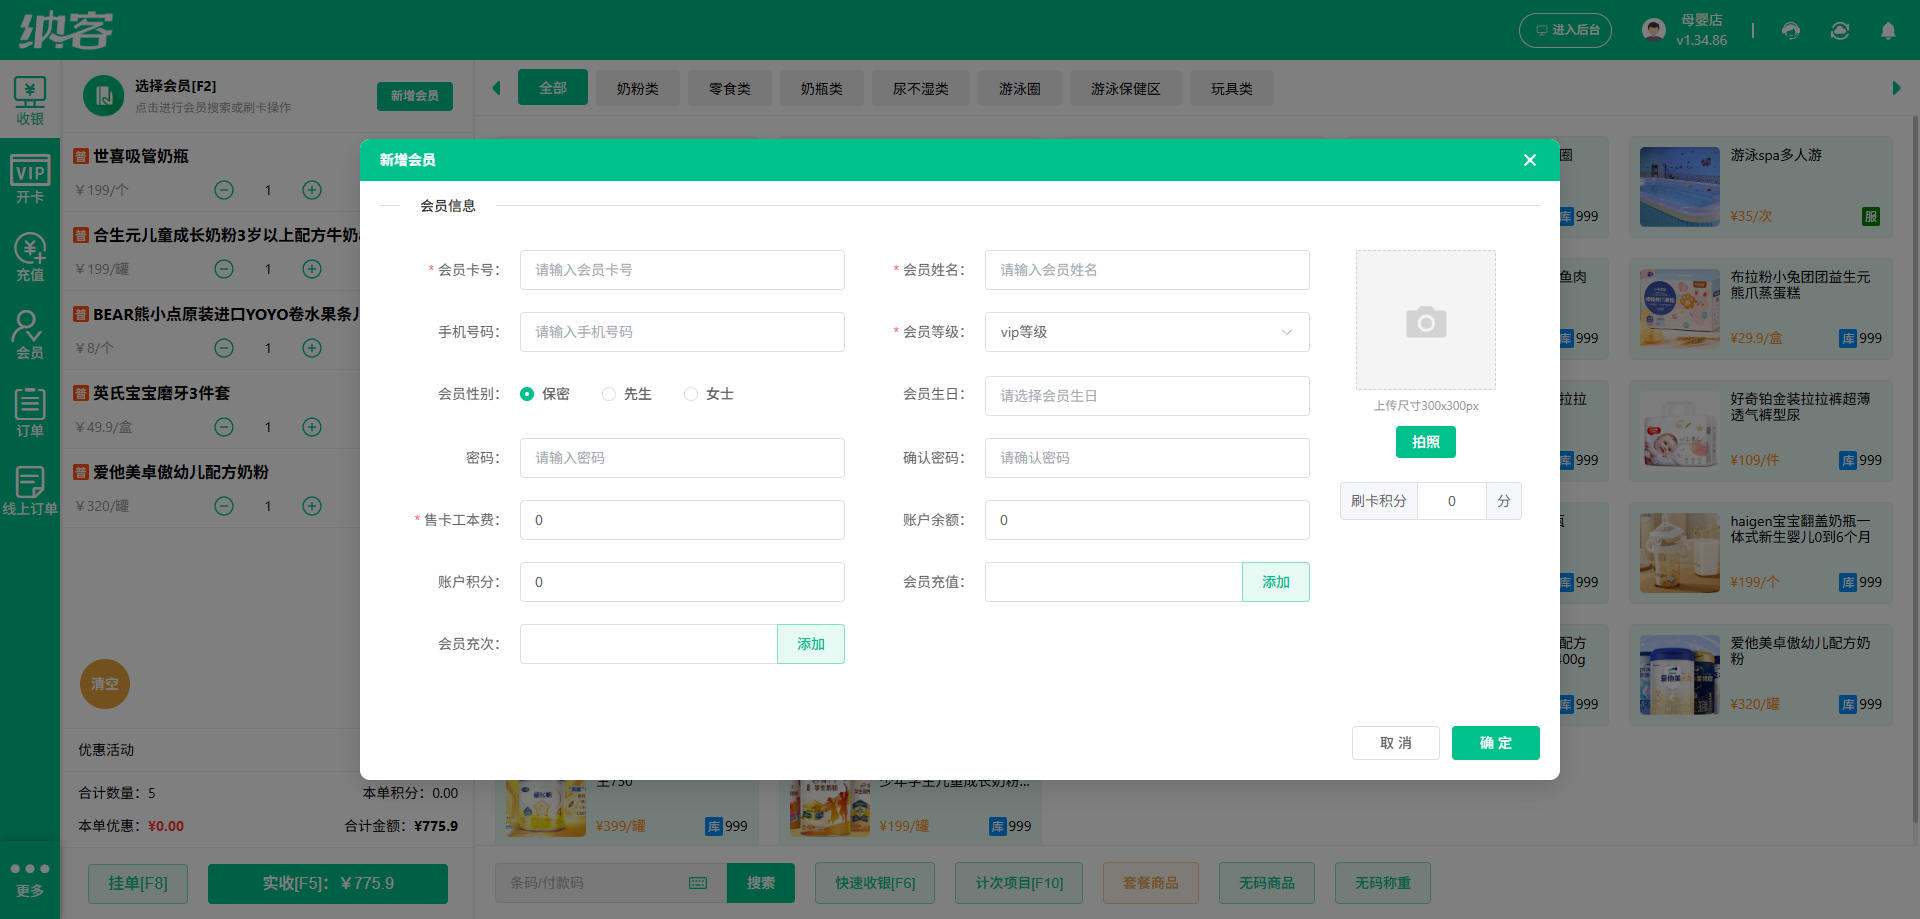The width and height of the screenshot is (1920, 919).
Task: Increase quantity of 爱他美卓傲幼儿配方奶粉
Action: point(312,506)
